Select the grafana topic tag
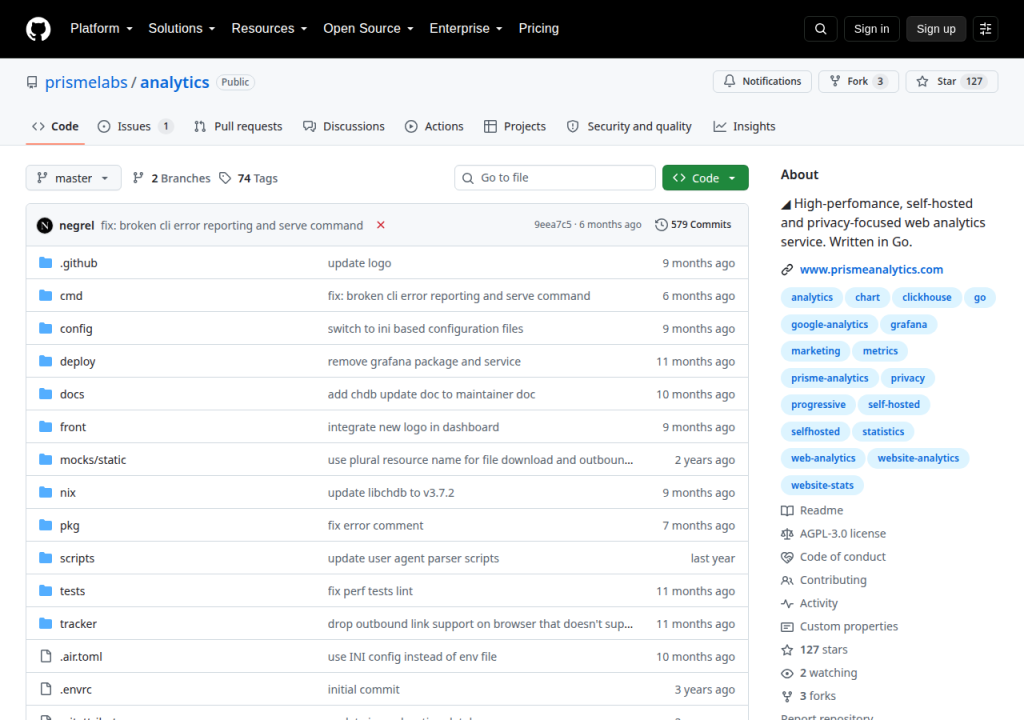 pos(908,324)
